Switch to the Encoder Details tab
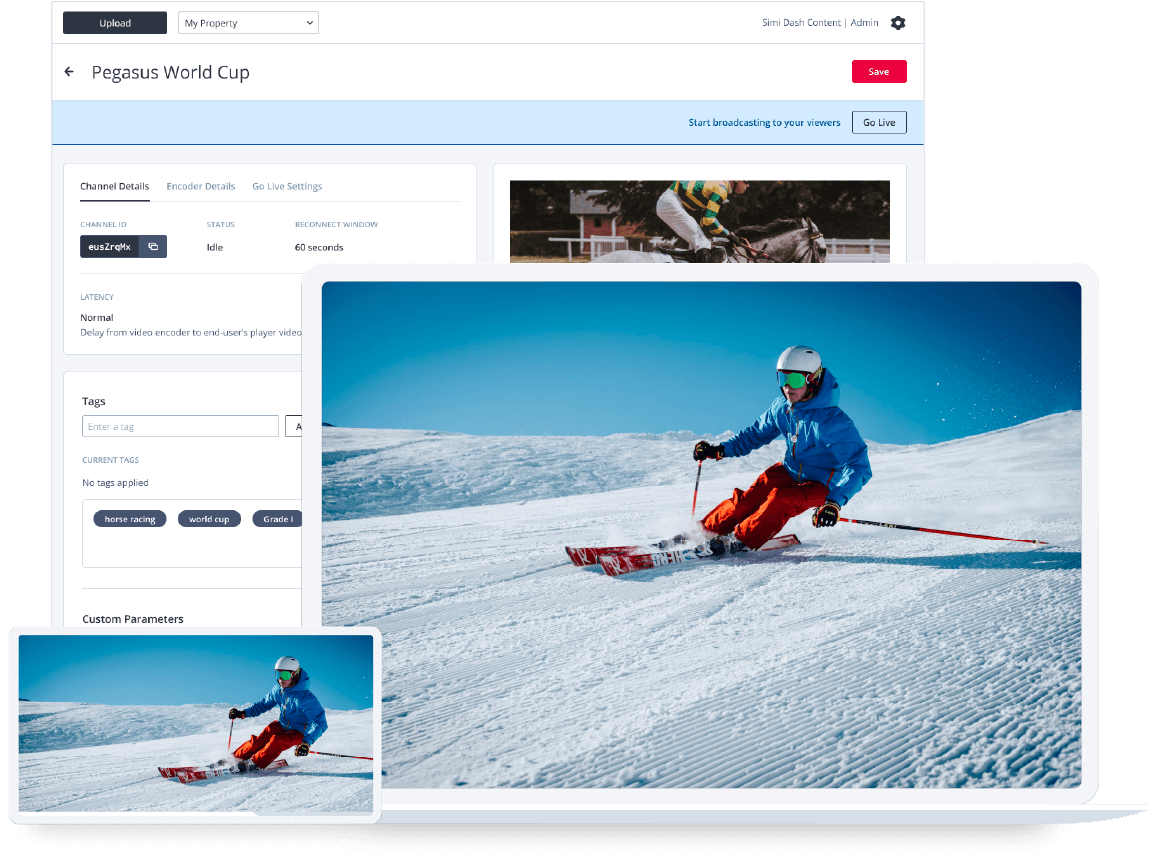 pos(200,186)
